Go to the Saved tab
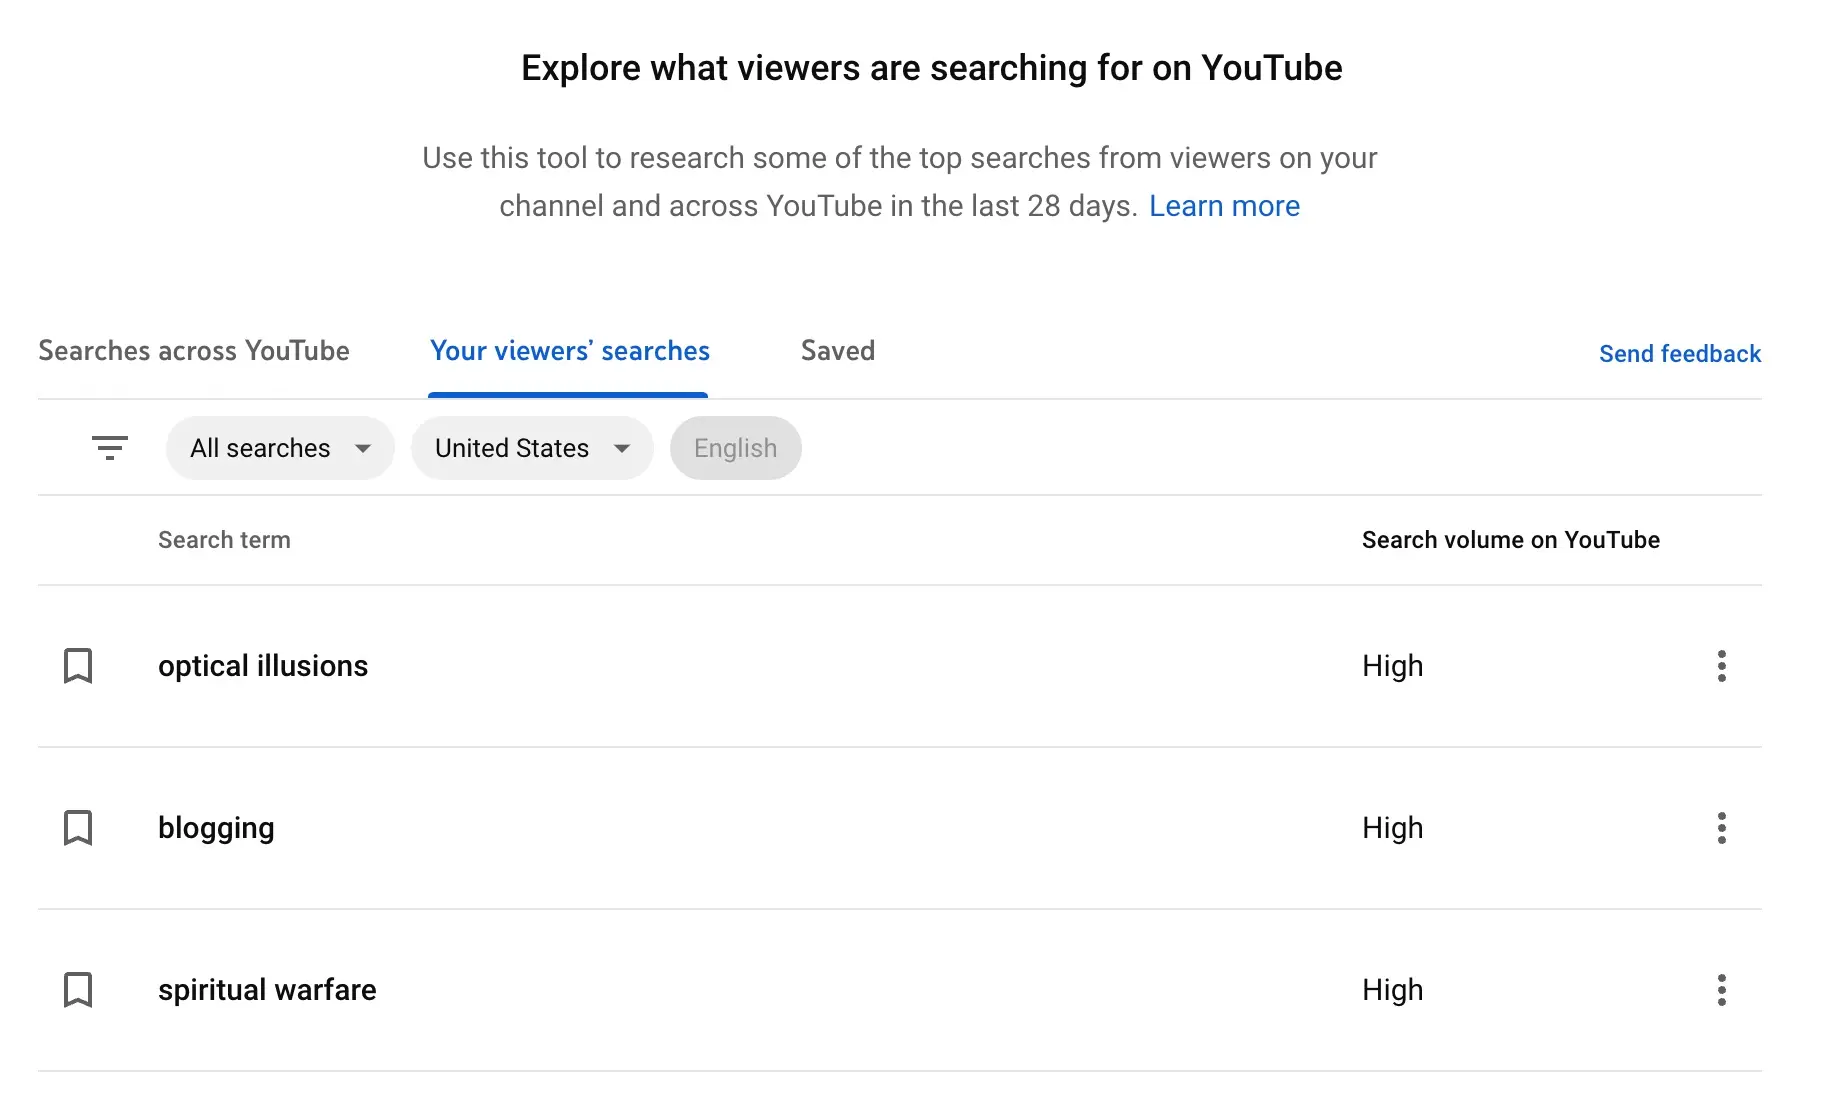Image resolution: width=1840 pixels, height=1100 pixels. (837, 351)
